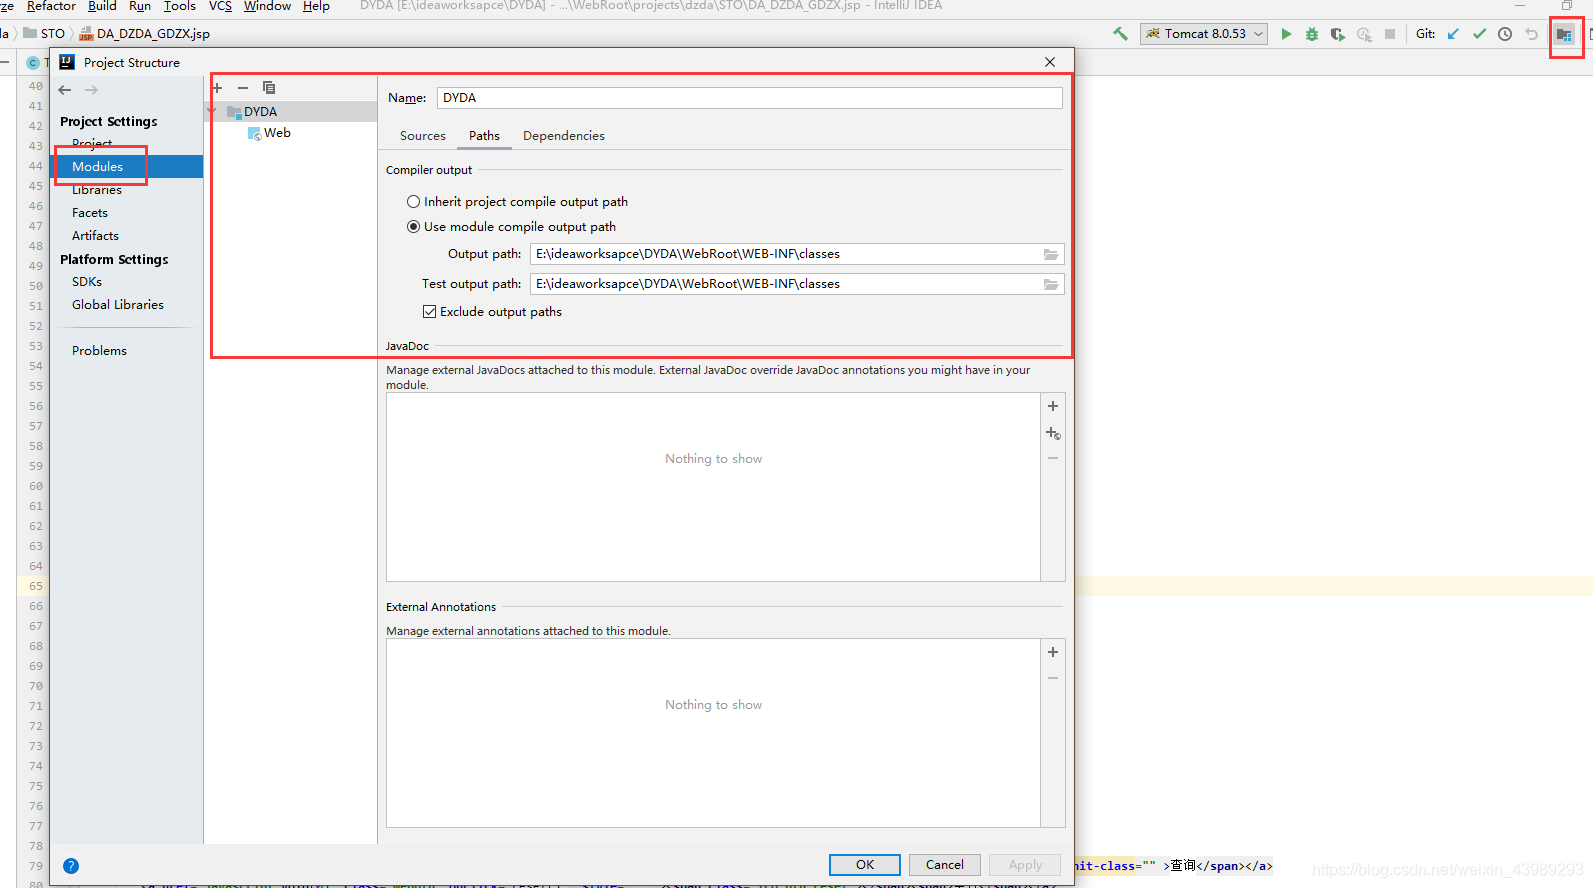Switch to the Dependencies tab
This screenshot has width=1593, height=888.
564,136
